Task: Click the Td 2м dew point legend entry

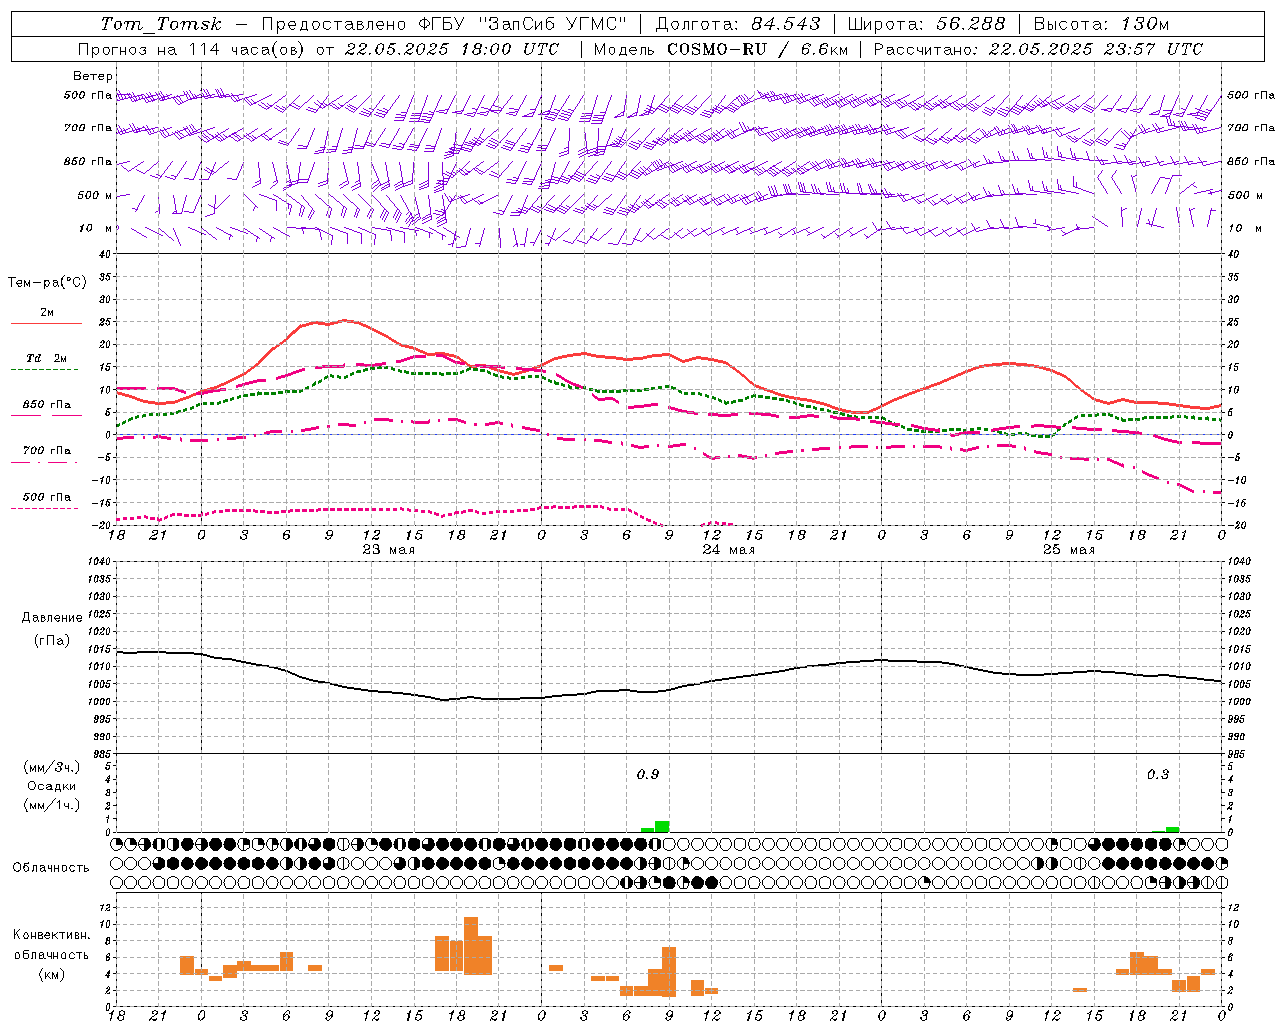Action: [x=46, y=361]
